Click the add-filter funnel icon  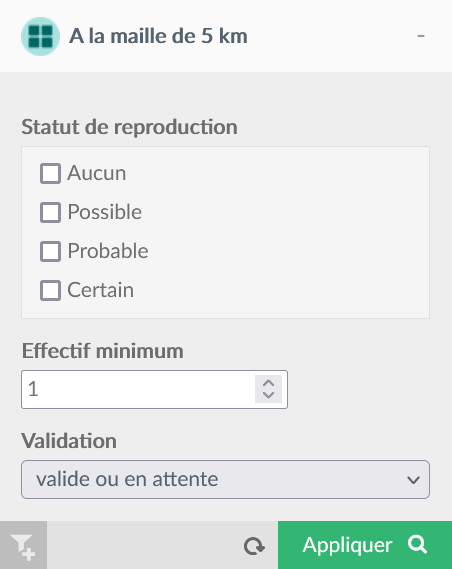(23, 545)
